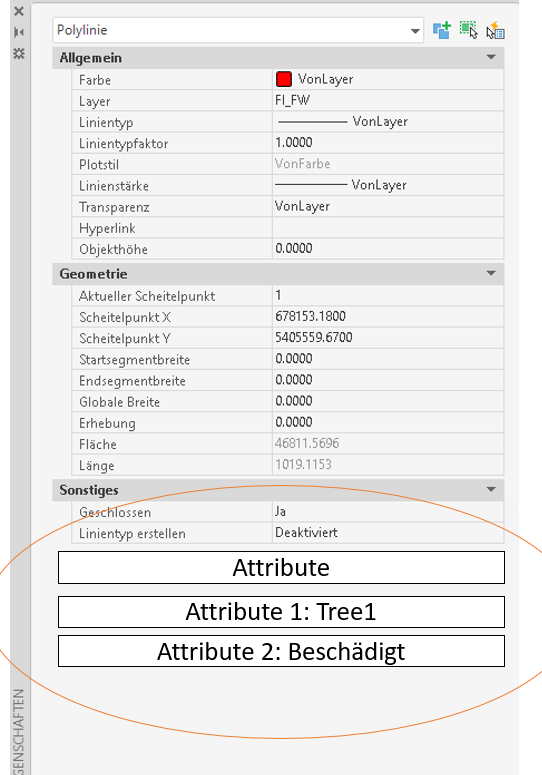Screen dimensions: 542x775
Task: Edit the Linientypfaktor value field
Action: [388, 143]
